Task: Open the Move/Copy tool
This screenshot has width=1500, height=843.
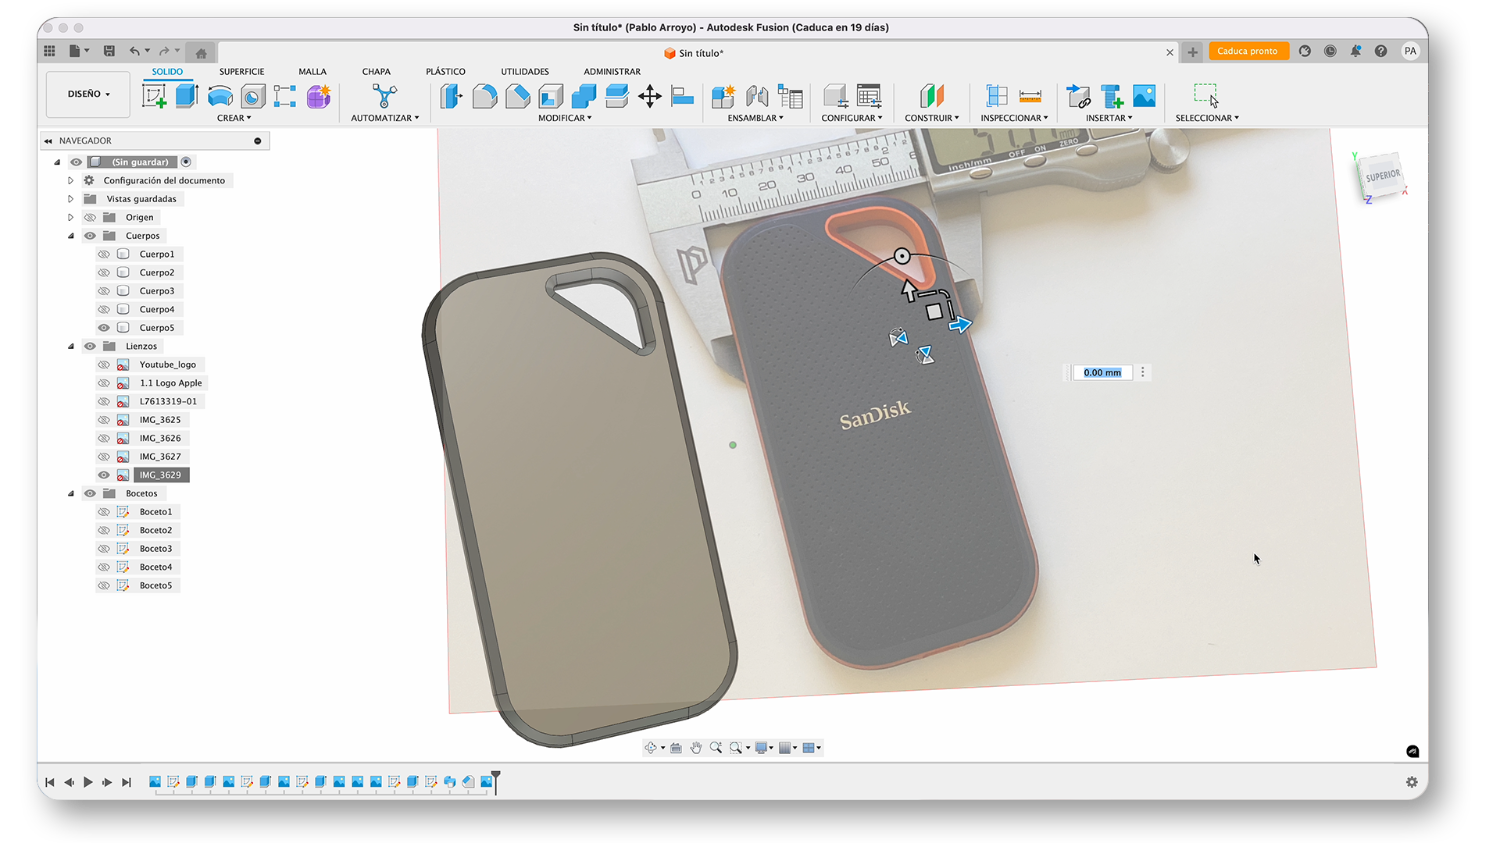Action: [x=650, y=96]
